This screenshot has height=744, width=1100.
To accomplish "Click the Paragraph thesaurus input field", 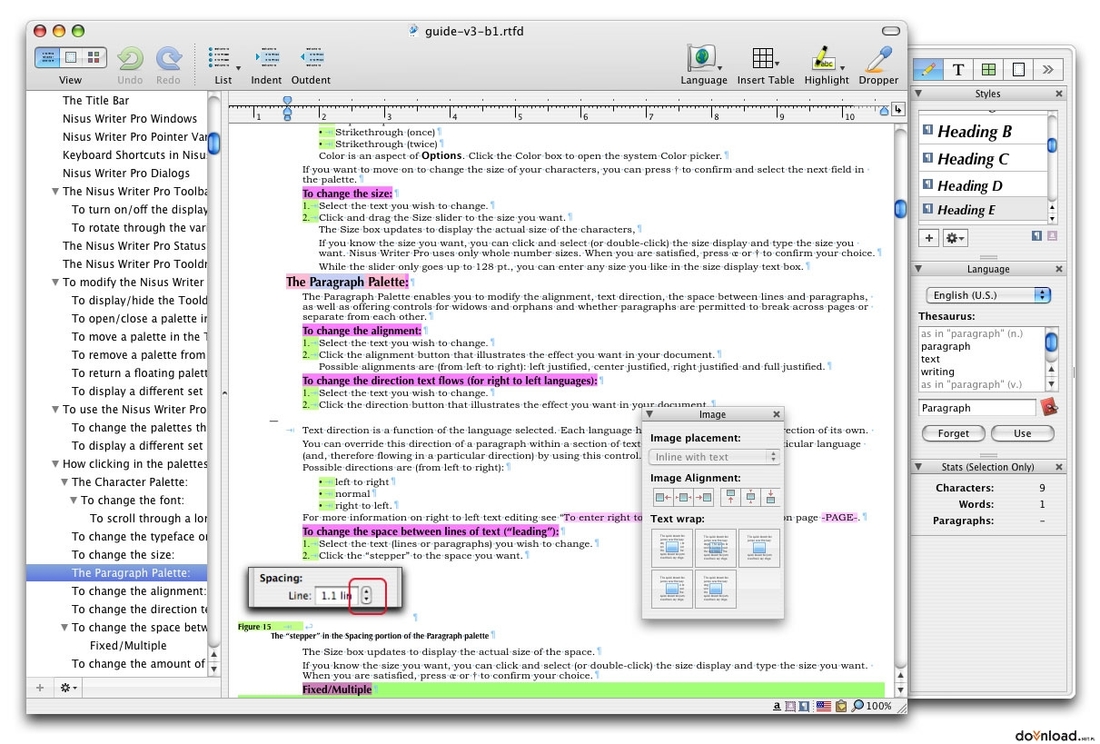I will click(x=977, y=407).
